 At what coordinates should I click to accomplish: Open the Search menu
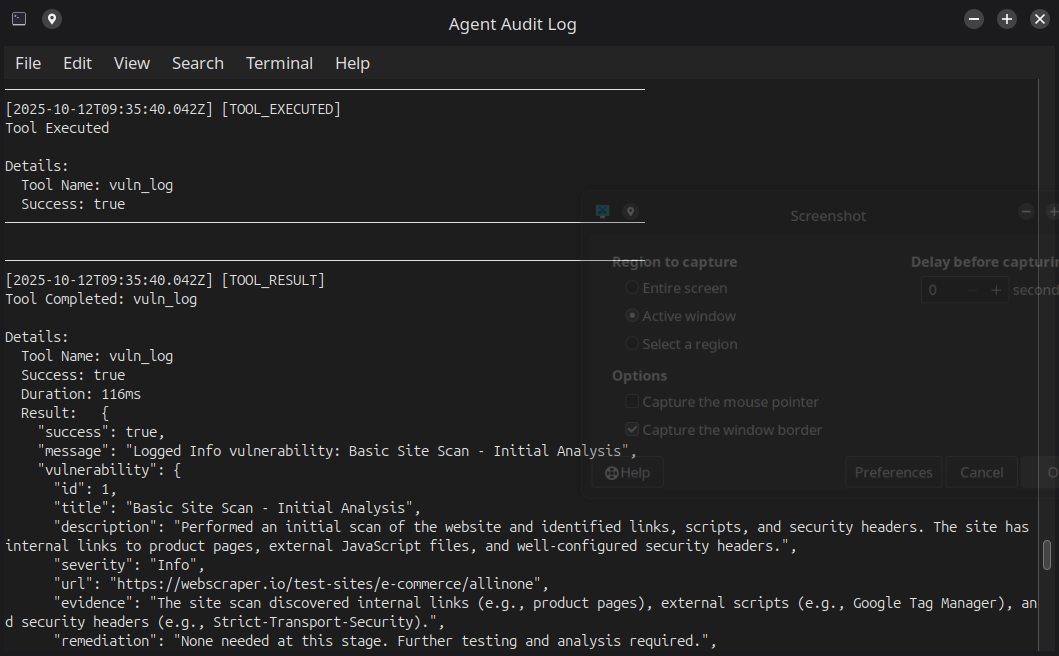(197, 64)
